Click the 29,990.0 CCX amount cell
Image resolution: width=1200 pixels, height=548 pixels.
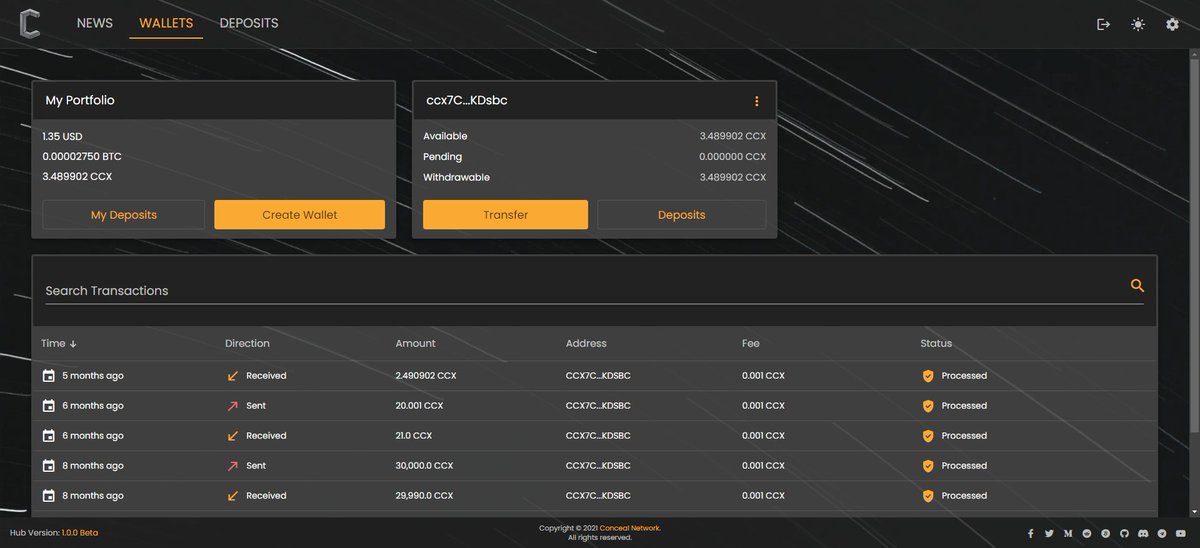424,496
